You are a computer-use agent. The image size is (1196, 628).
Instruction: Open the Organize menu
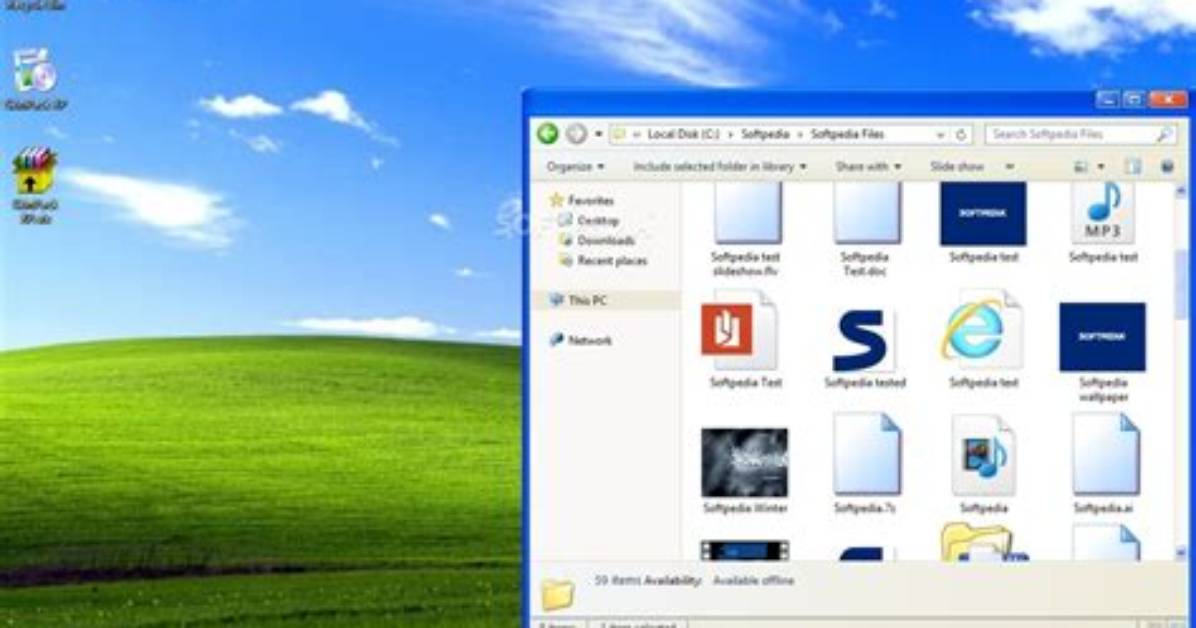pos(575,166)
